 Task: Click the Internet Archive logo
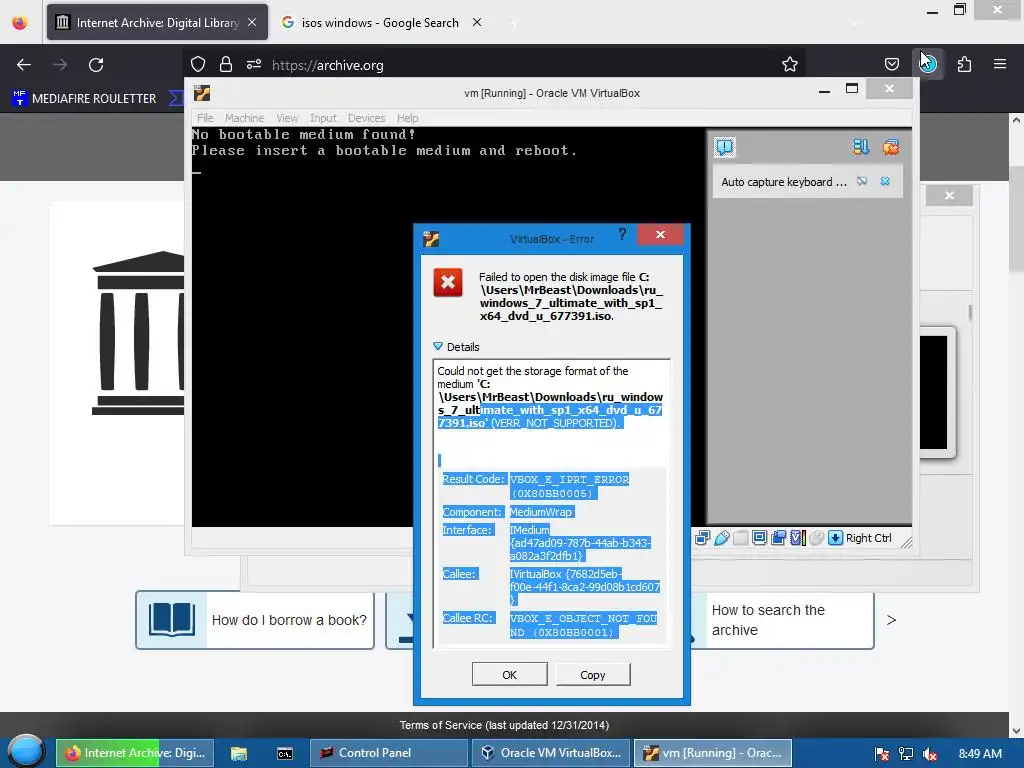pos(138,333)
